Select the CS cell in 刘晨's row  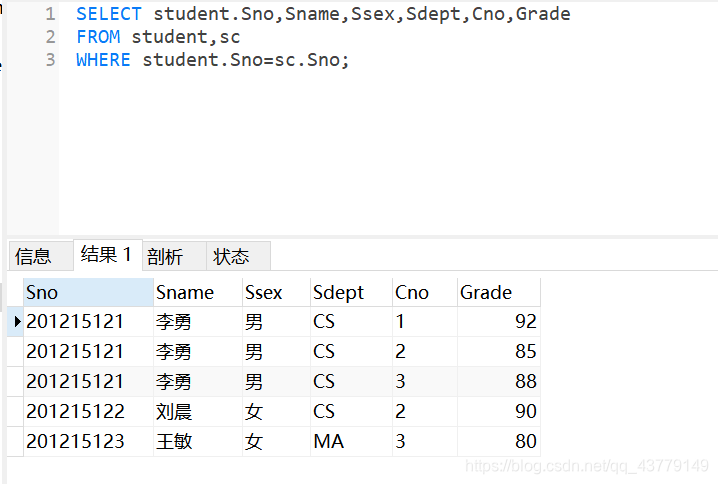[351, 412]
